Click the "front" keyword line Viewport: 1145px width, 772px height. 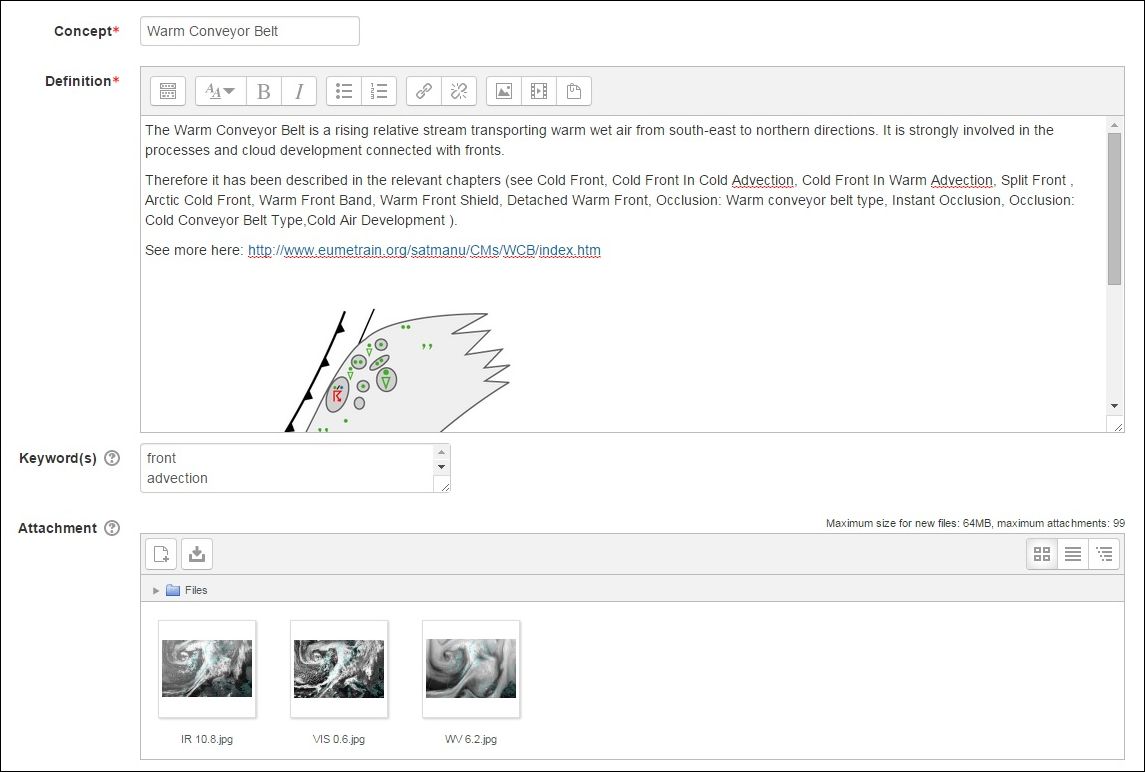coord(161,458)
